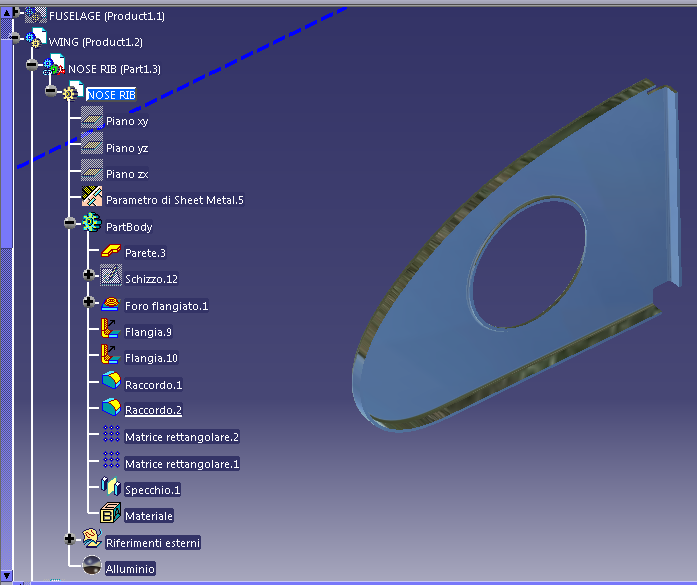This screenshot has height=585, width=697.
Task: Collapse the NOSE RIB (Part1.3) node
Action: 32,65
